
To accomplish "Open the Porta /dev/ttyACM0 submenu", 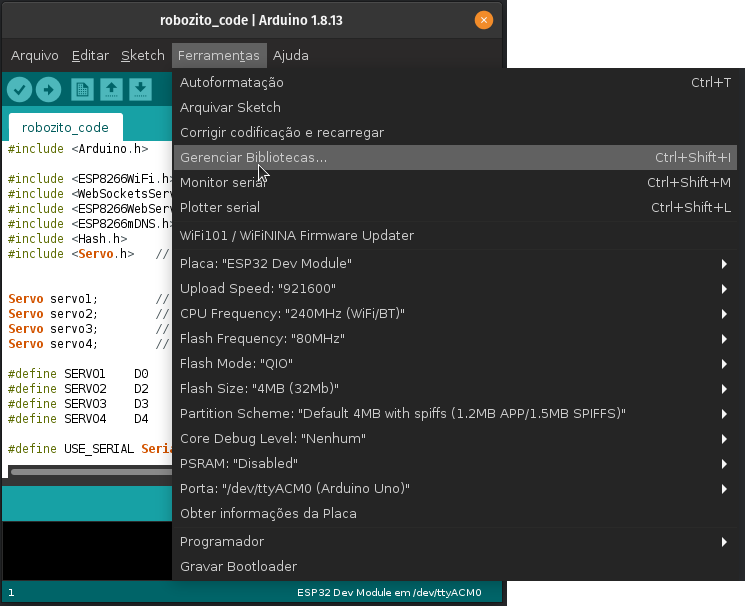I will pyautogui.click(x=455, y=489).
